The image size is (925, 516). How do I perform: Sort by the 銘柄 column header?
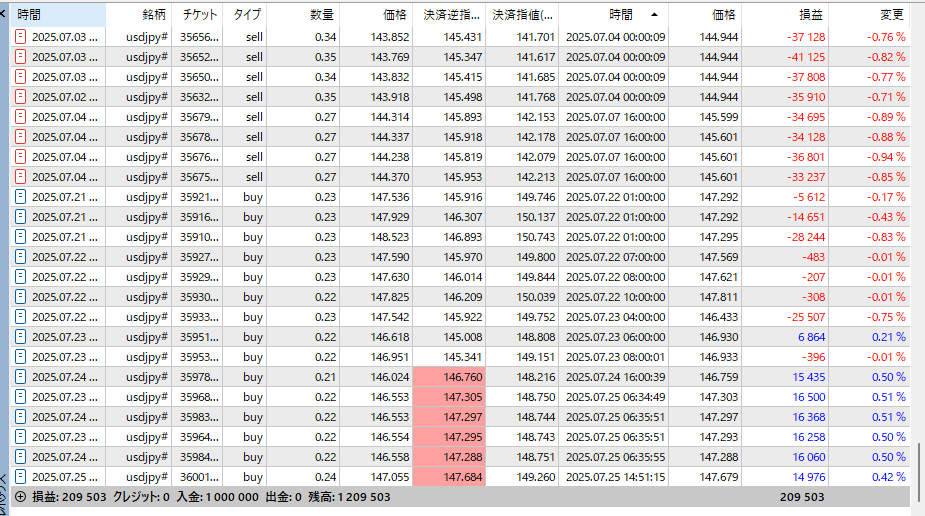139,15
